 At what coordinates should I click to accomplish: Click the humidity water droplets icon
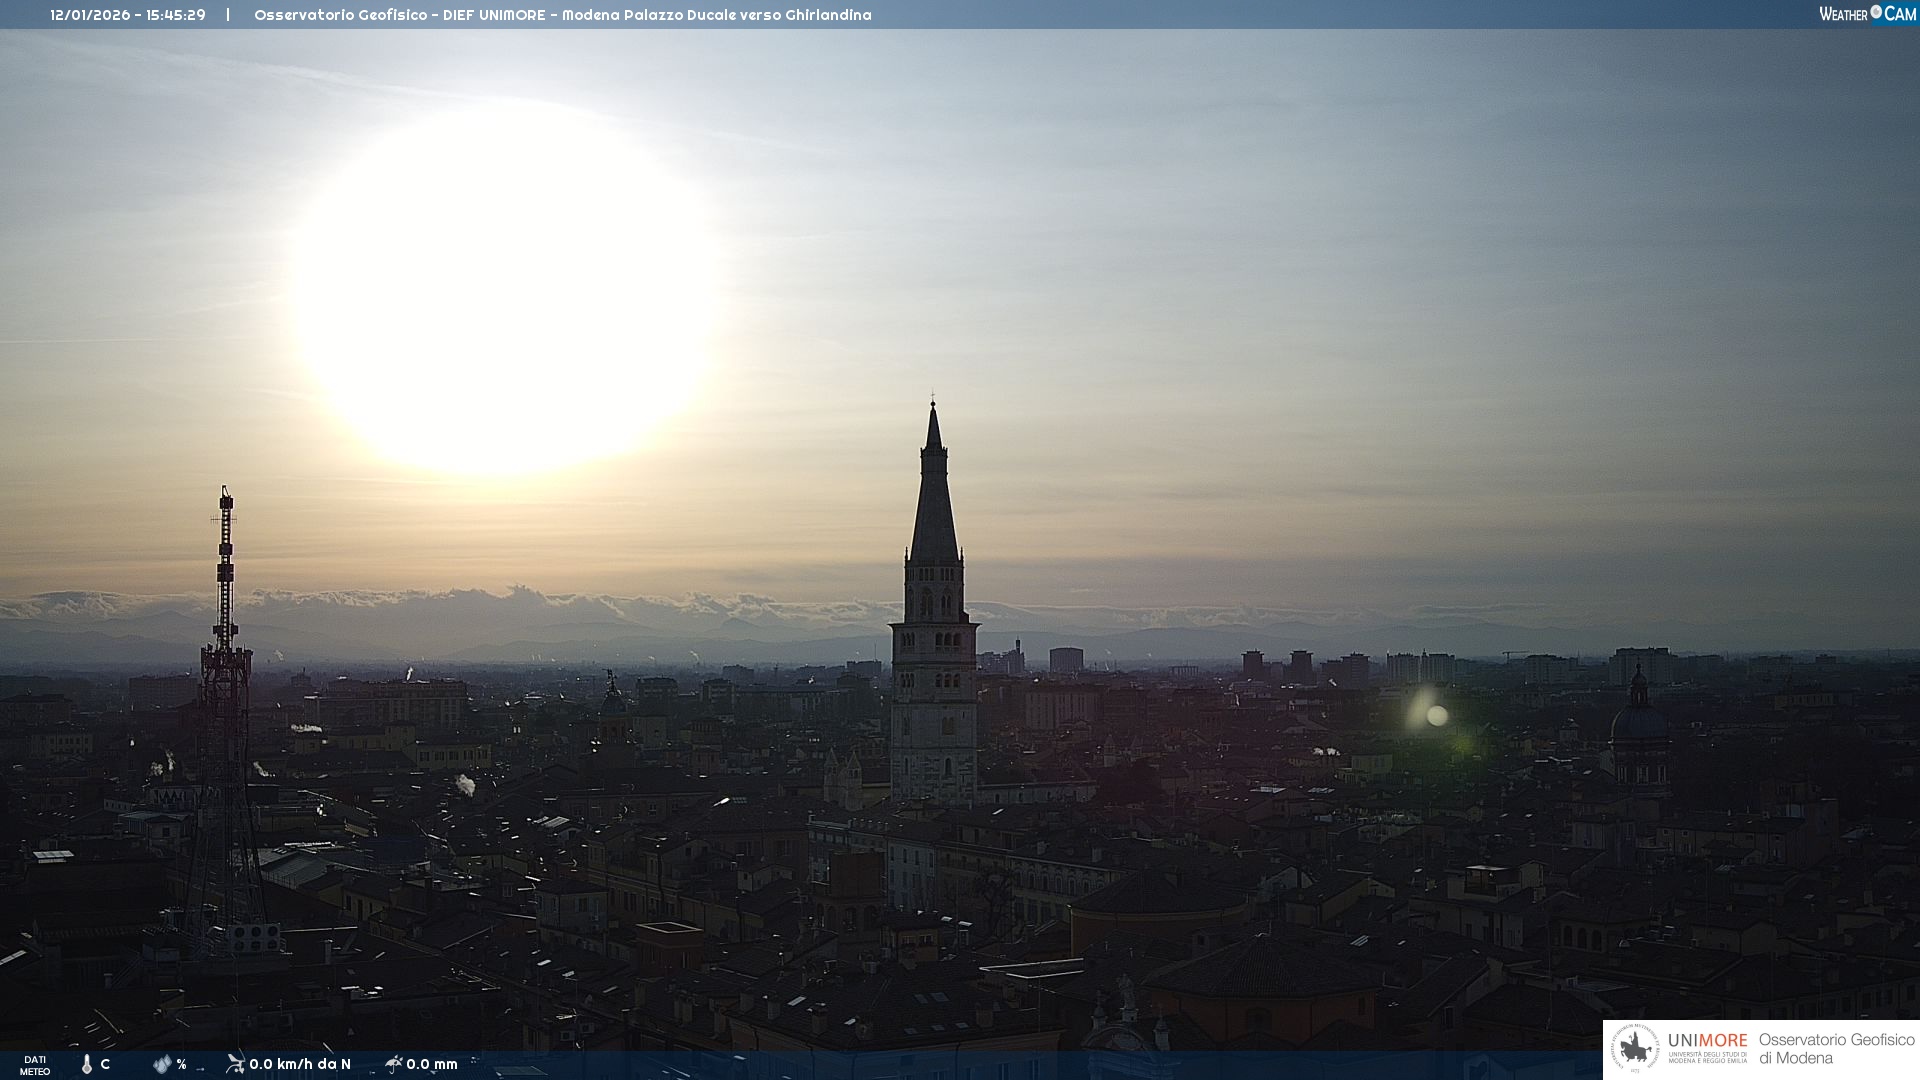[162, 1064]
